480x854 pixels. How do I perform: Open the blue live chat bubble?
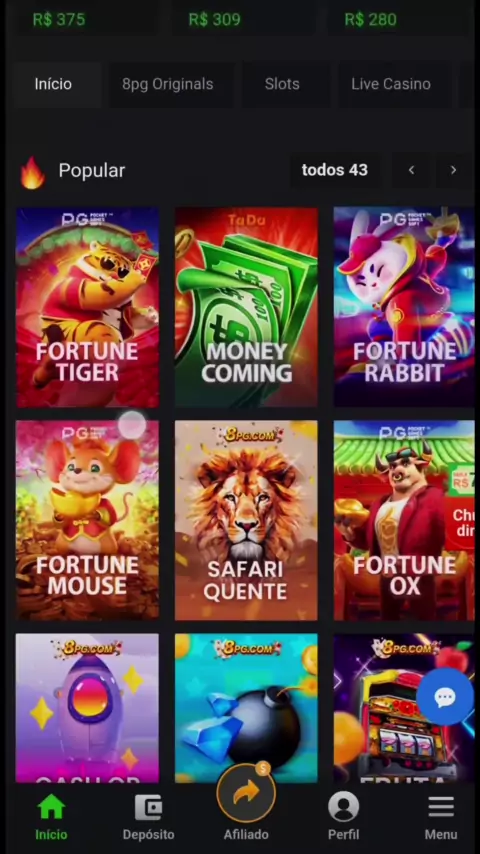(x=445, y=696)
